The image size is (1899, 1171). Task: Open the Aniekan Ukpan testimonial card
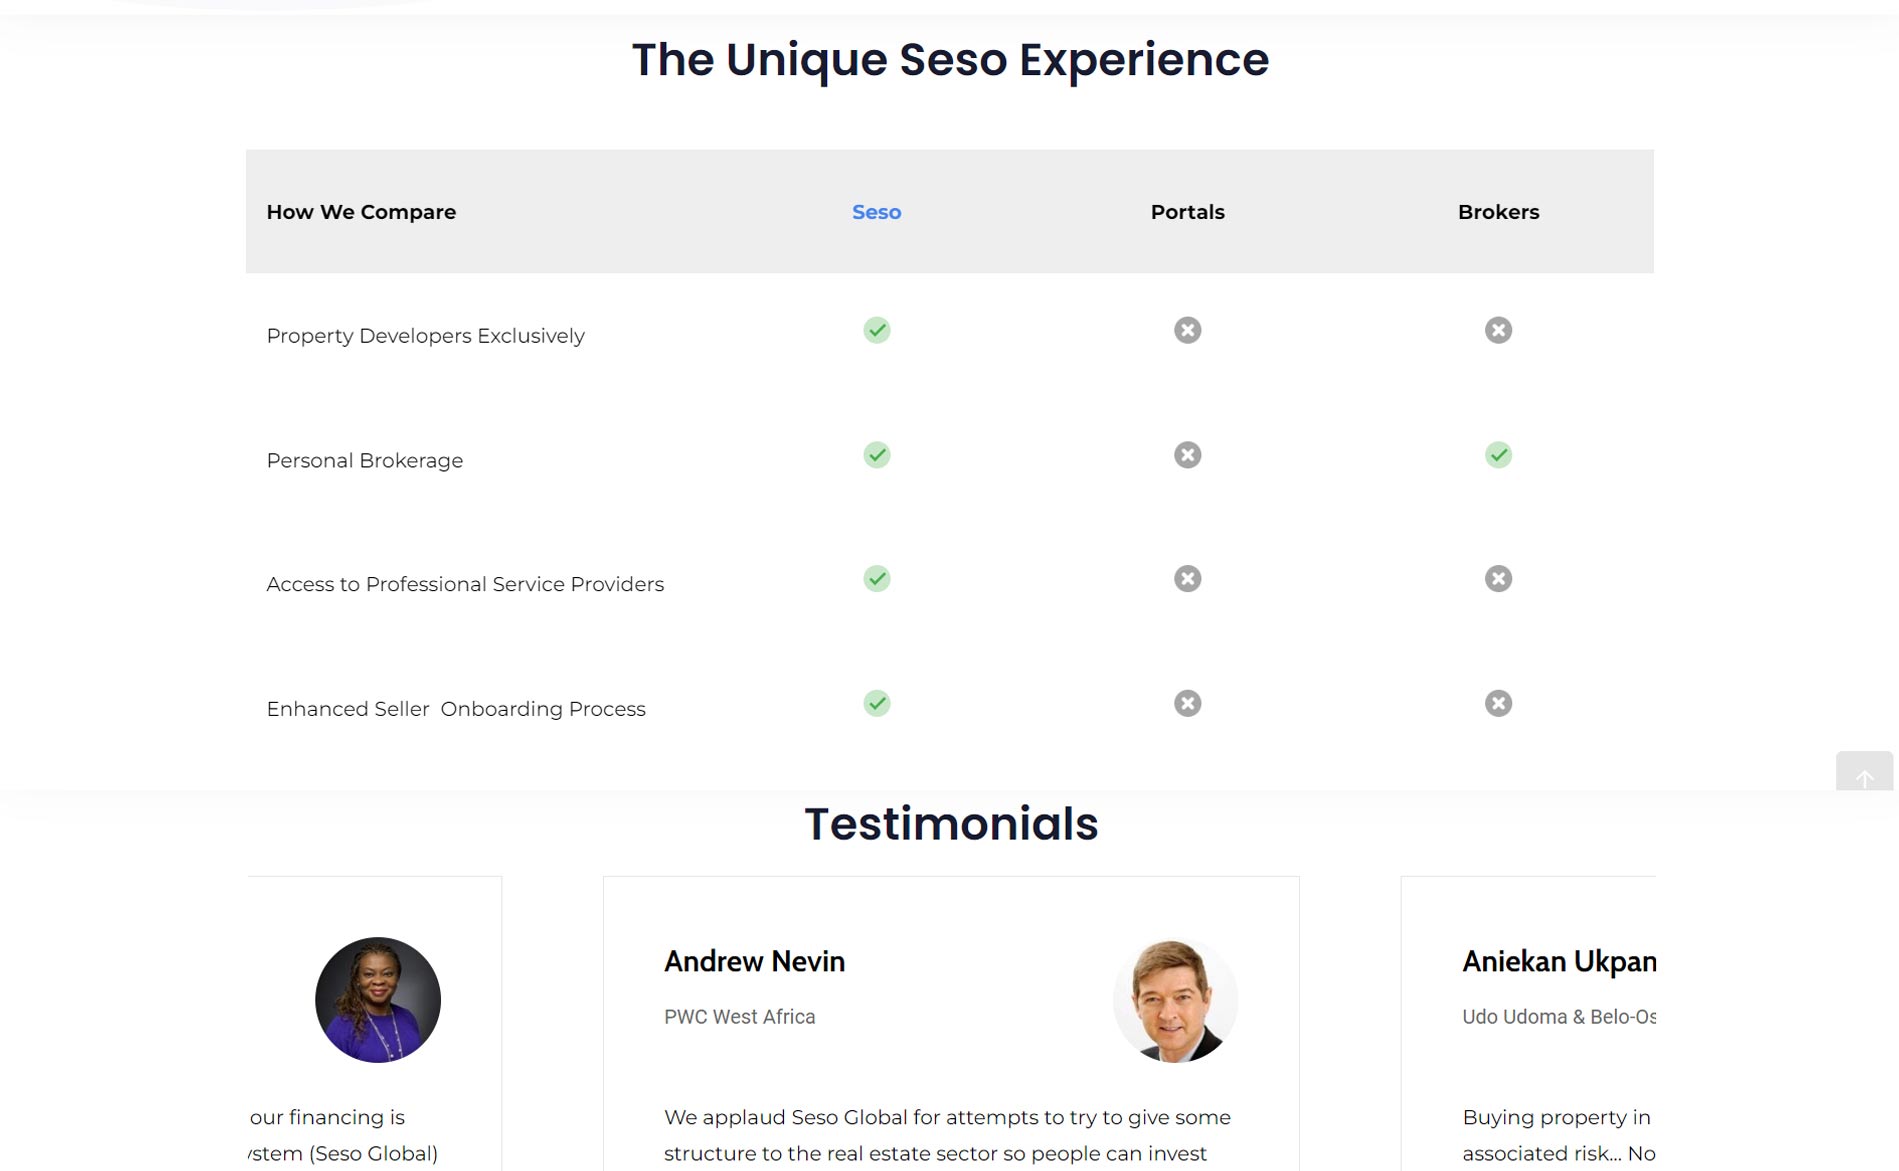click(1528, 1024)
